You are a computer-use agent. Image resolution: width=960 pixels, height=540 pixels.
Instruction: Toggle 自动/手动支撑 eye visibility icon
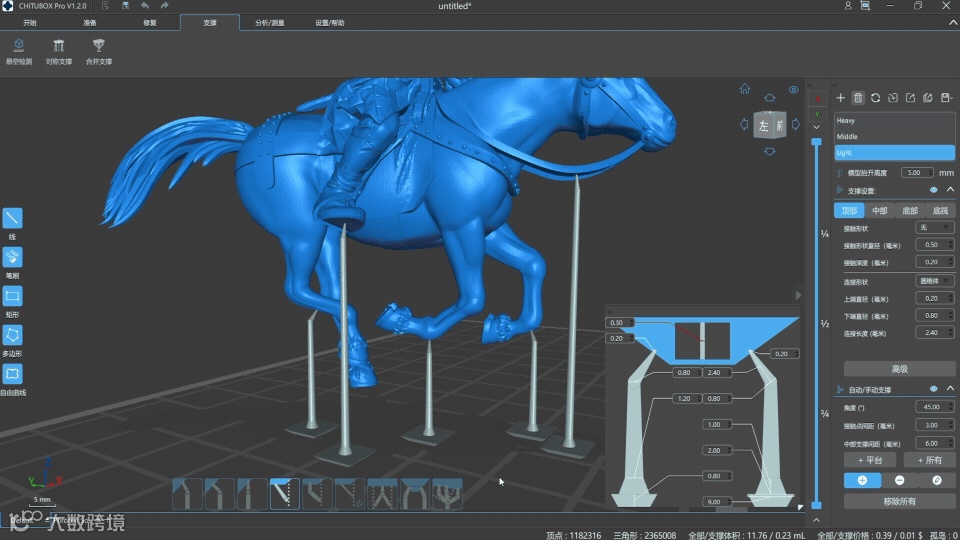tap(934, 389)
